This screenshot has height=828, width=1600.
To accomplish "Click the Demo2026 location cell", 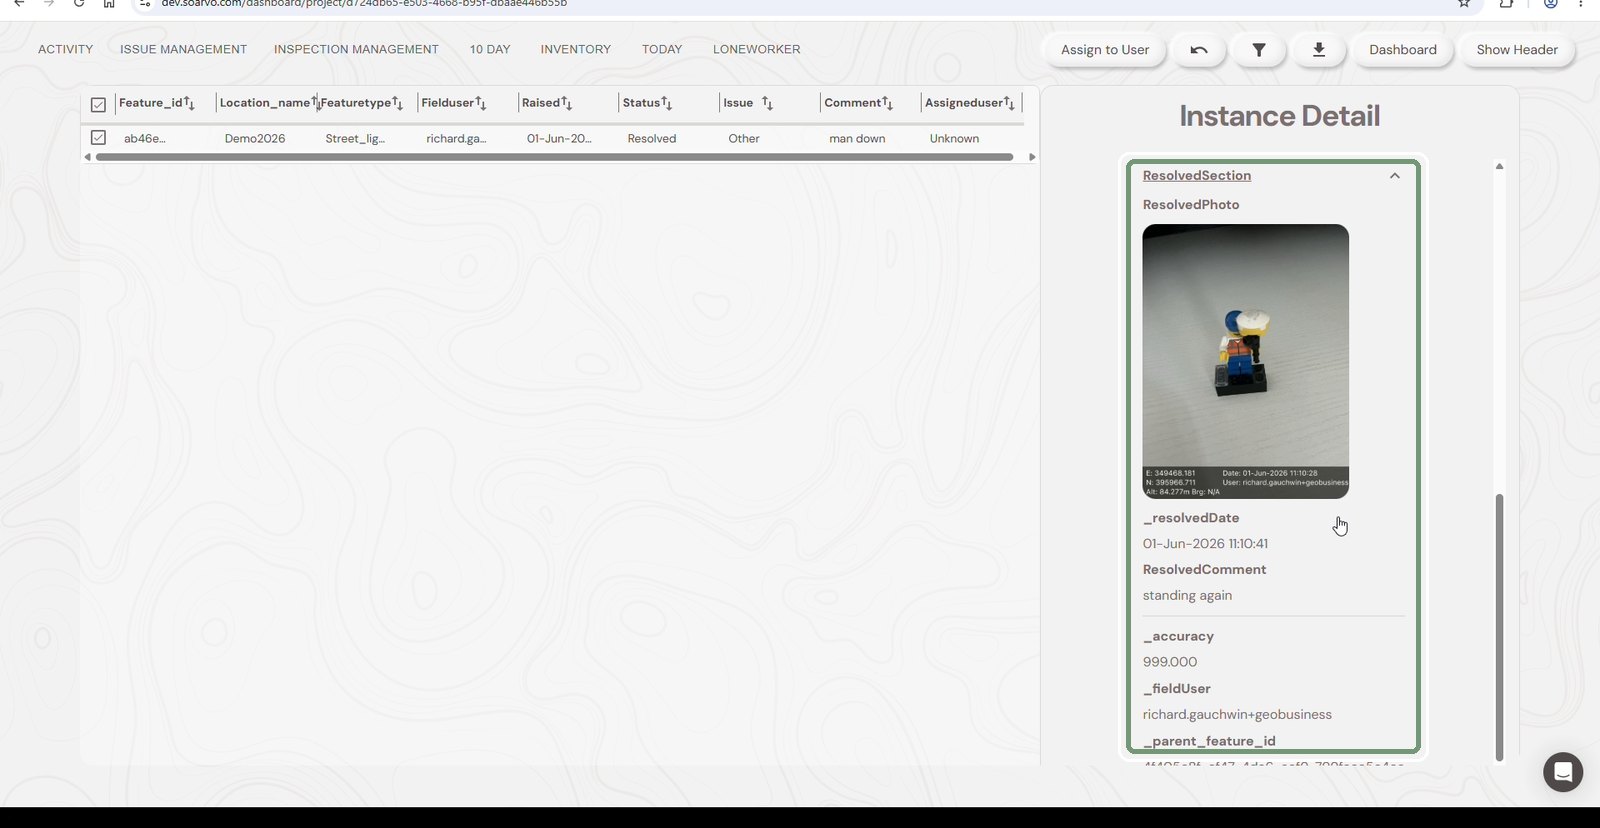I will (x=255, y=139).
